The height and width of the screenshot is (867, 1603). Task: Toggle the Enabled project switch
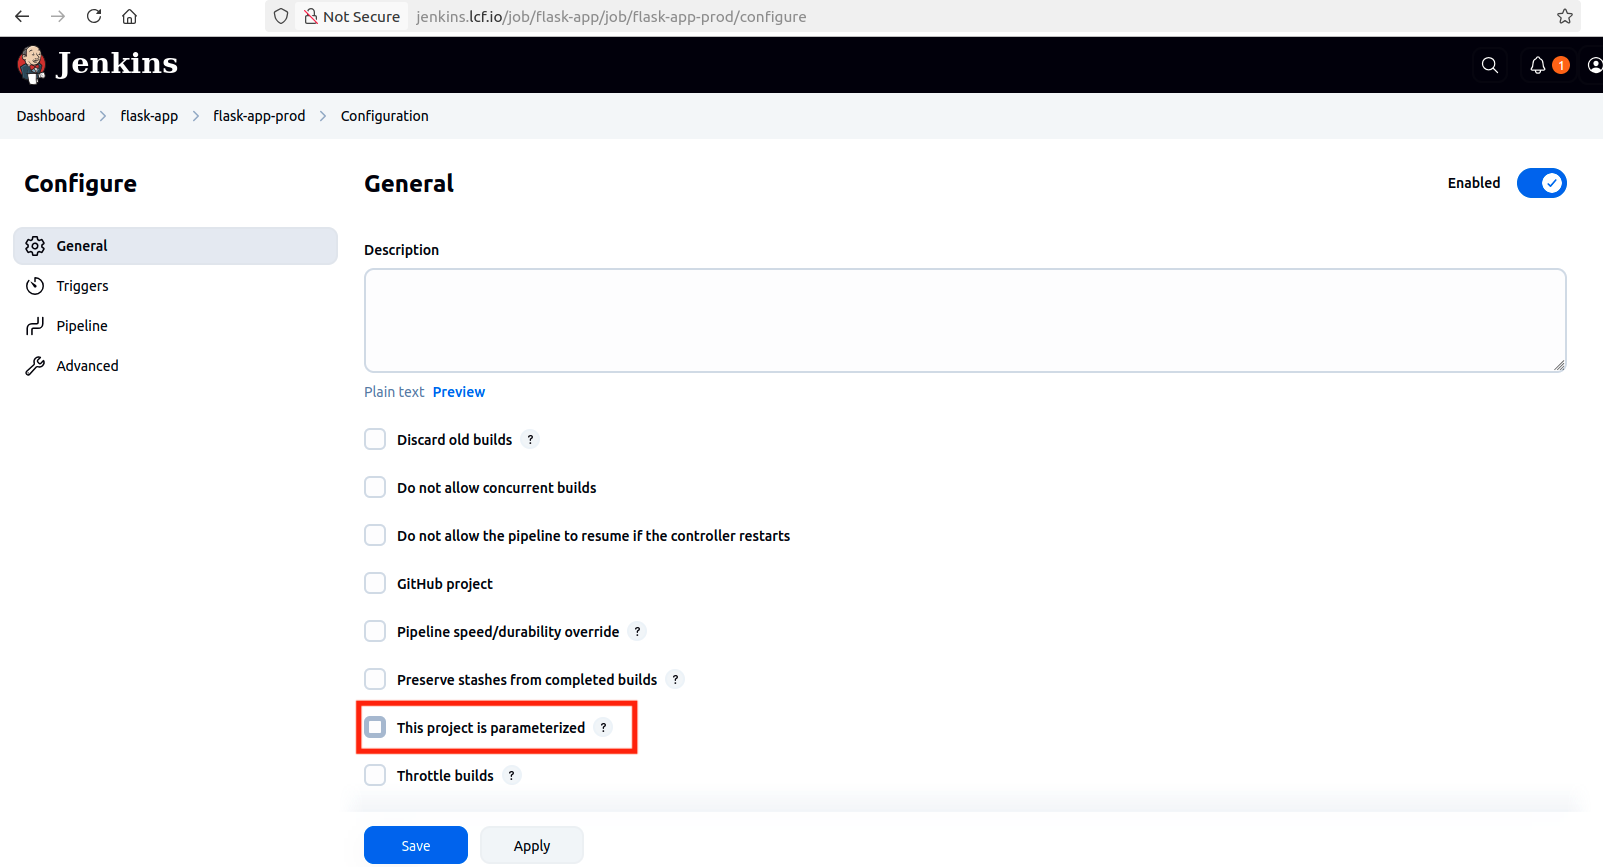pos(1541,183)
